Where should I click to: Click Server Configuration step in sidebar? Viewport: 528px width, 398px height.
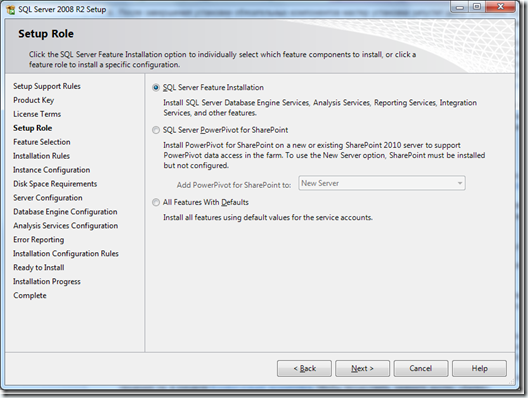[48, 198]
